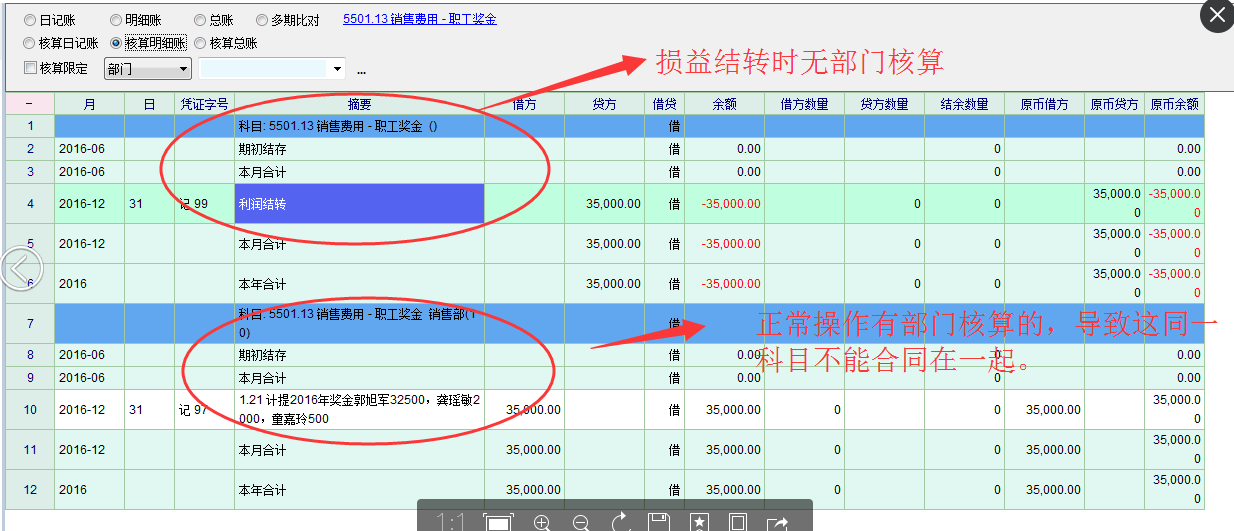Go to previous image with left arrow
This screenshot has width=1234, height=531.
22,268
